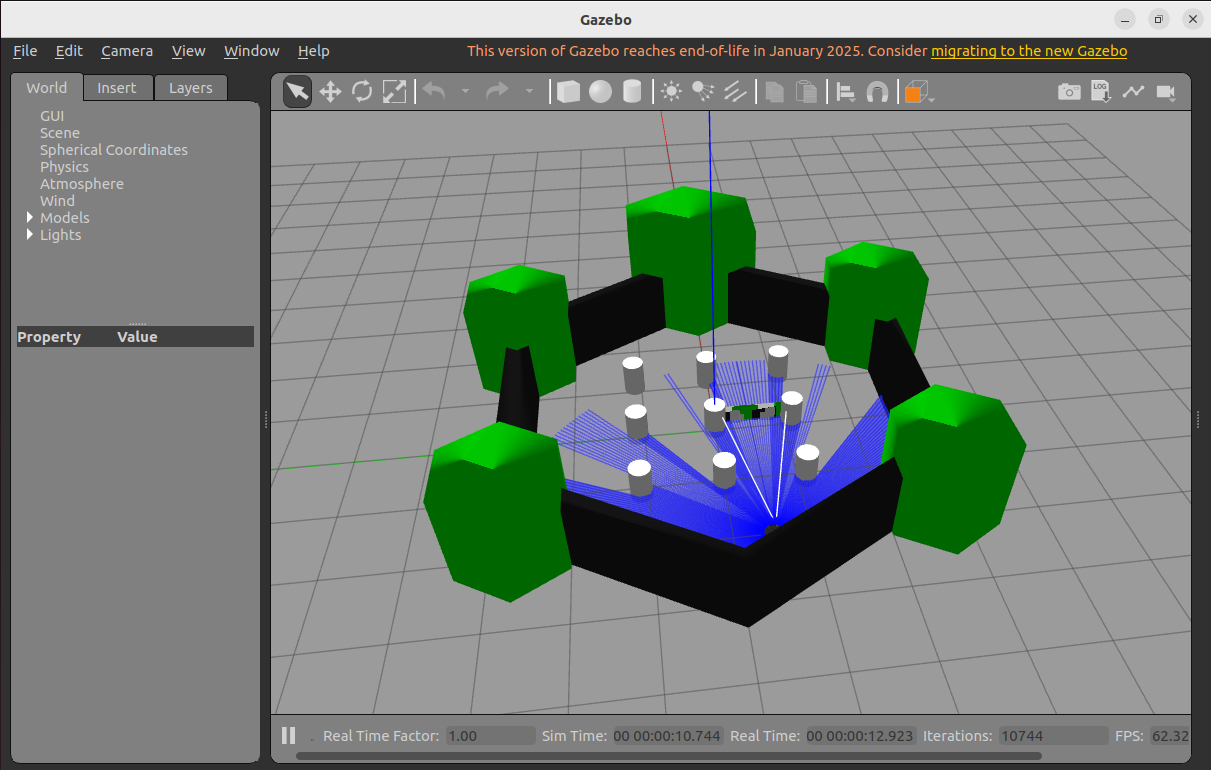The height and width of the screenshot is (770, 1211).
Task: Add a spot light
Action: (703, 91)
